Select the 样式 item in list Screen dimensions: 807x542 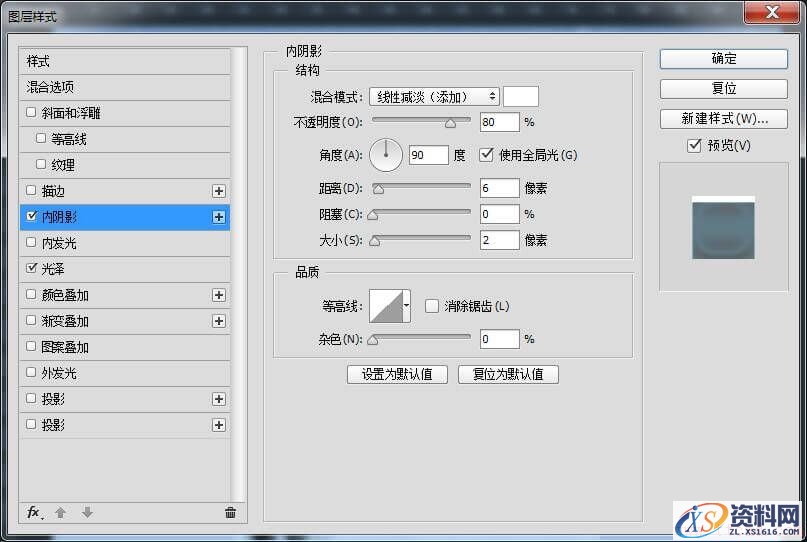pos(125,61)
